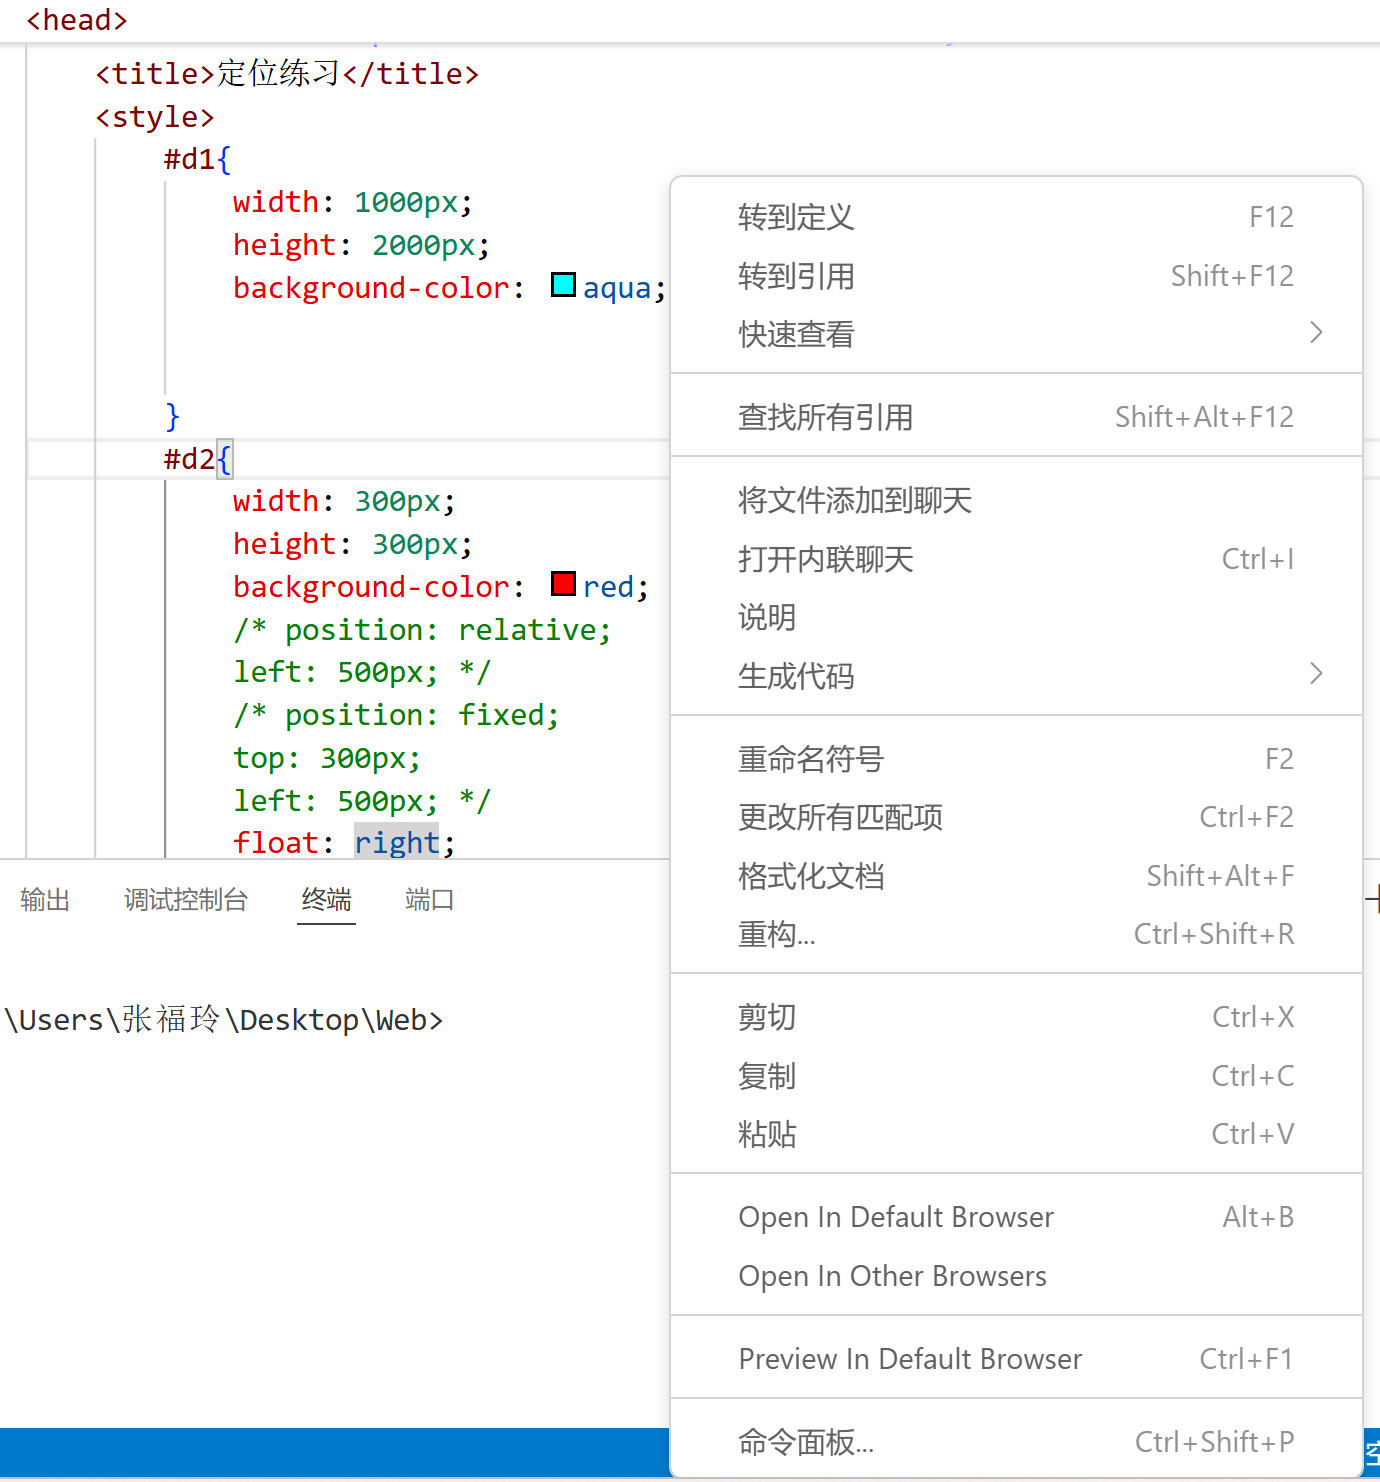1380x1482 pixels.
Task: Click the '<style>' tag in the editor
Action: point(155,117)
